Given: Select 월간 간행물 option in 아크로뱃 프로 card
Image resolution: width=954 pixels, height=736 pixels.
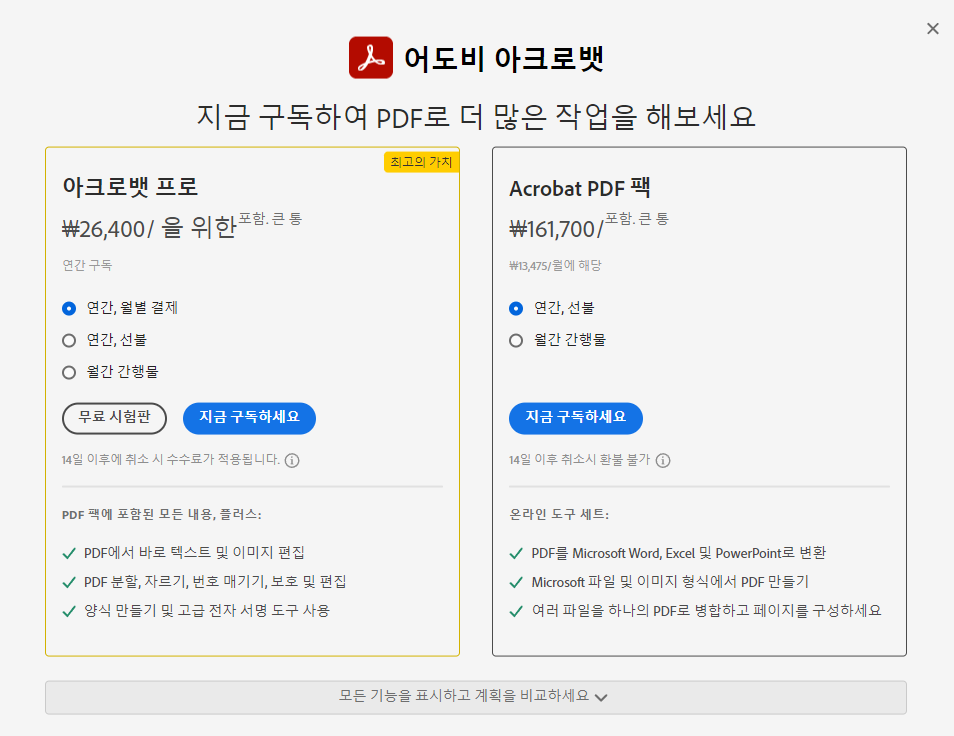Looking at the screenshot, I should pos(67,372).
